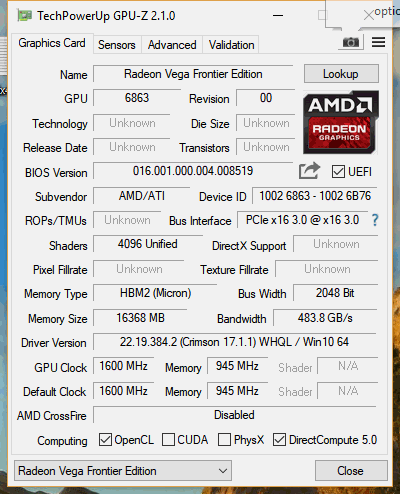Click the Lookup button
Viewport: 400px width, 494px height.
(x=341, y=74)
